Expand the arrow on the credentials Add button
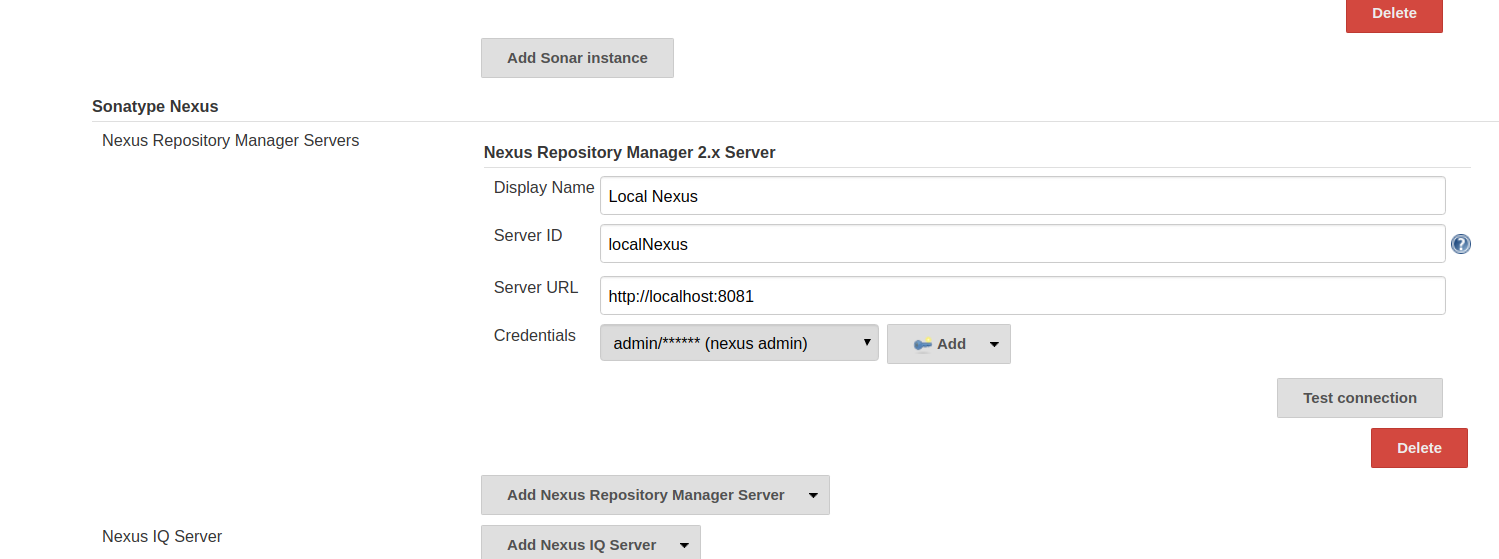This screenshot has width=1499, height=559. tap(994, 344)
